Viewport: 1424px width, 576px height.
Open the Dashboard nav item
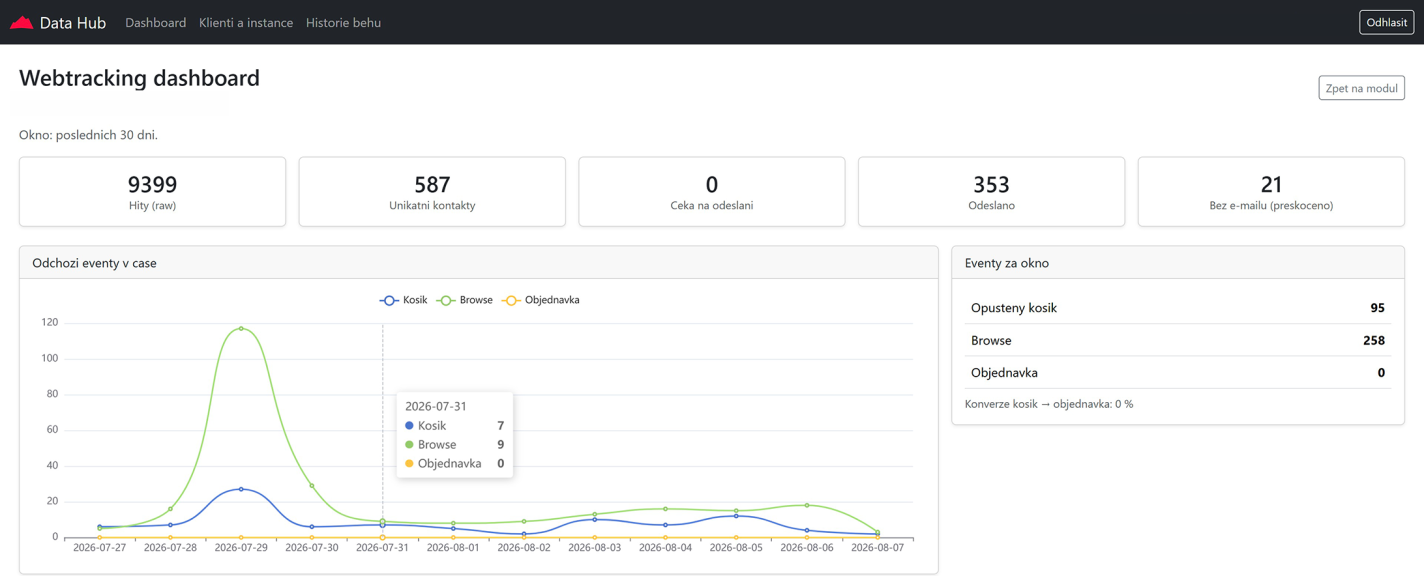click(x=155, y=22)
